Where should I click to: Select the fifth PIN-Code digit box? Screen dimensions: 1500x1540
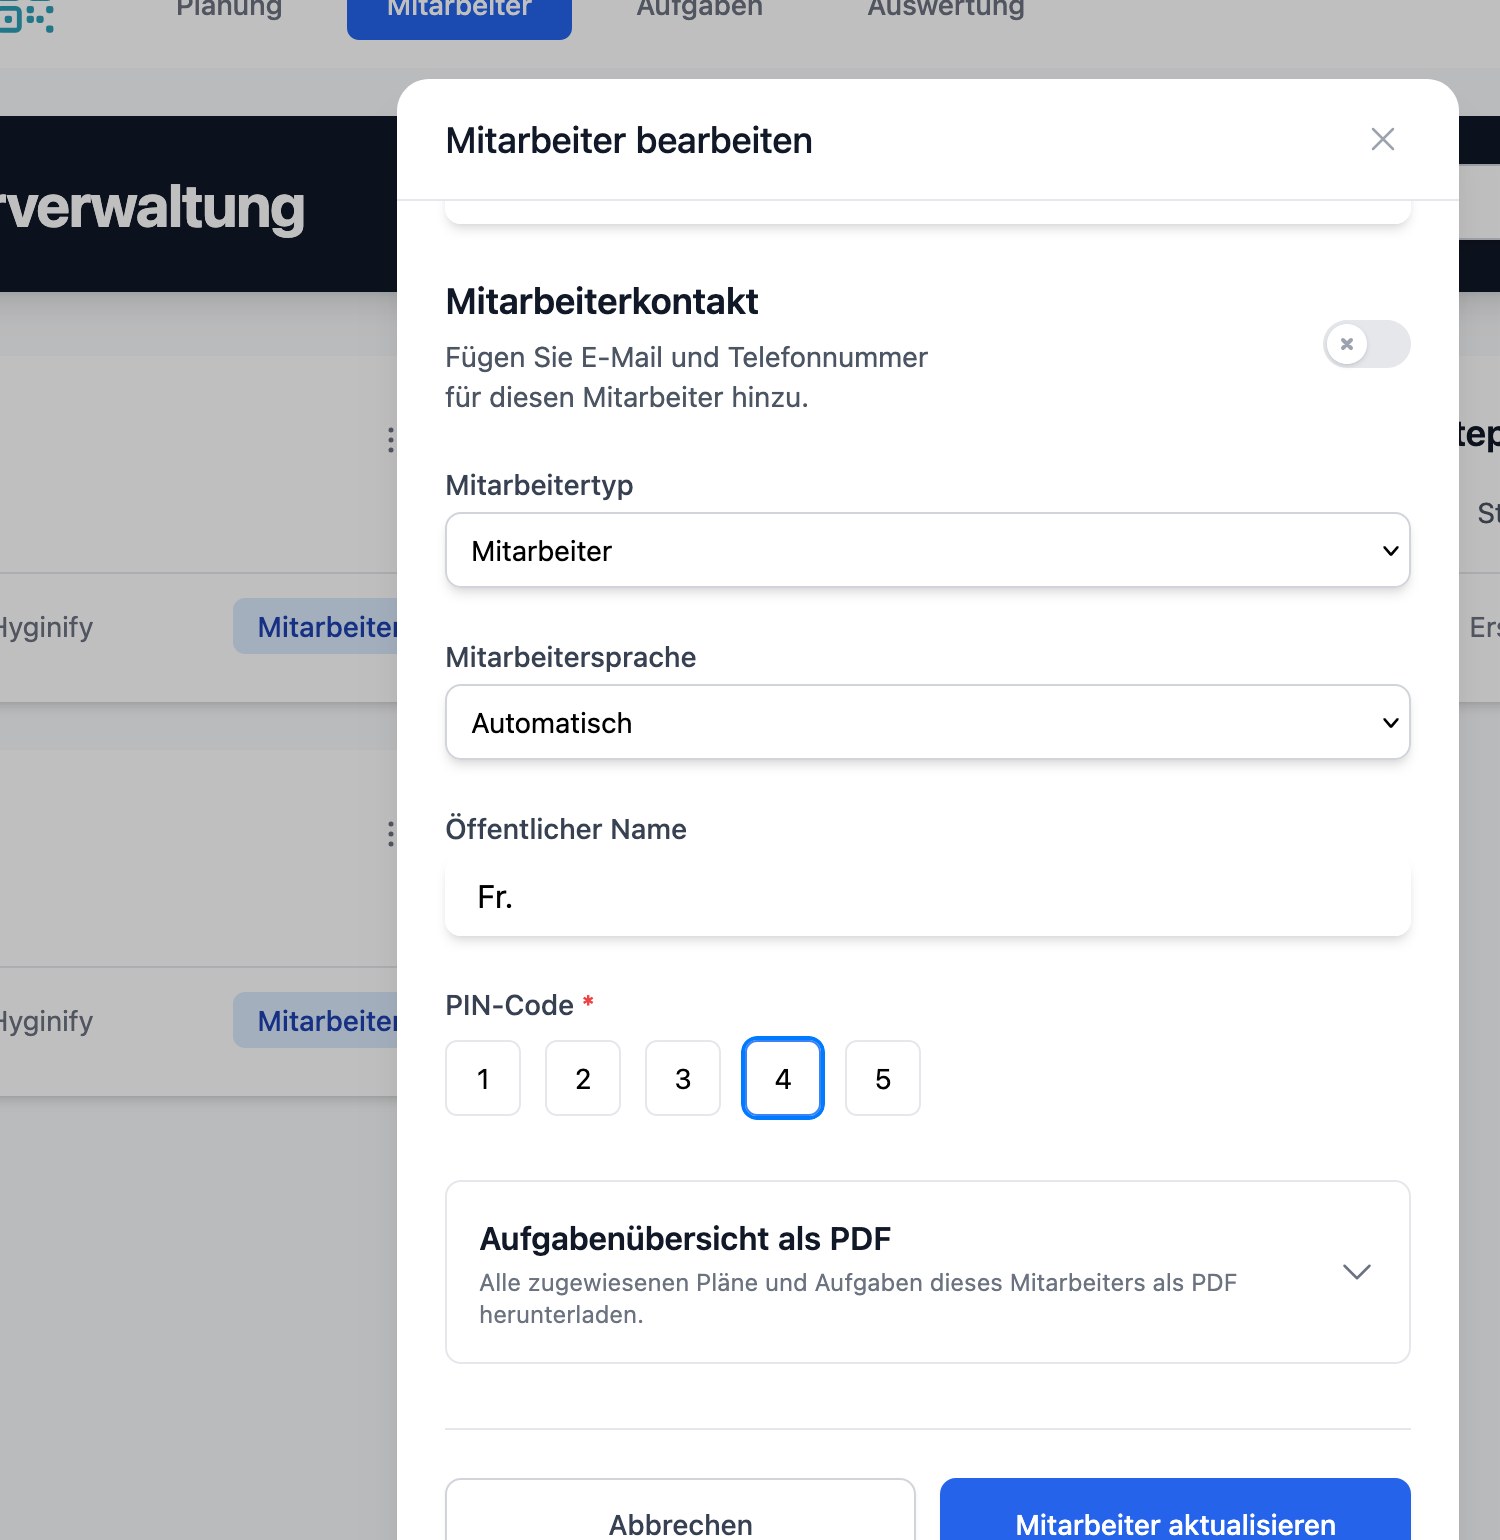pyautogui.click(x=883, y=1078)
